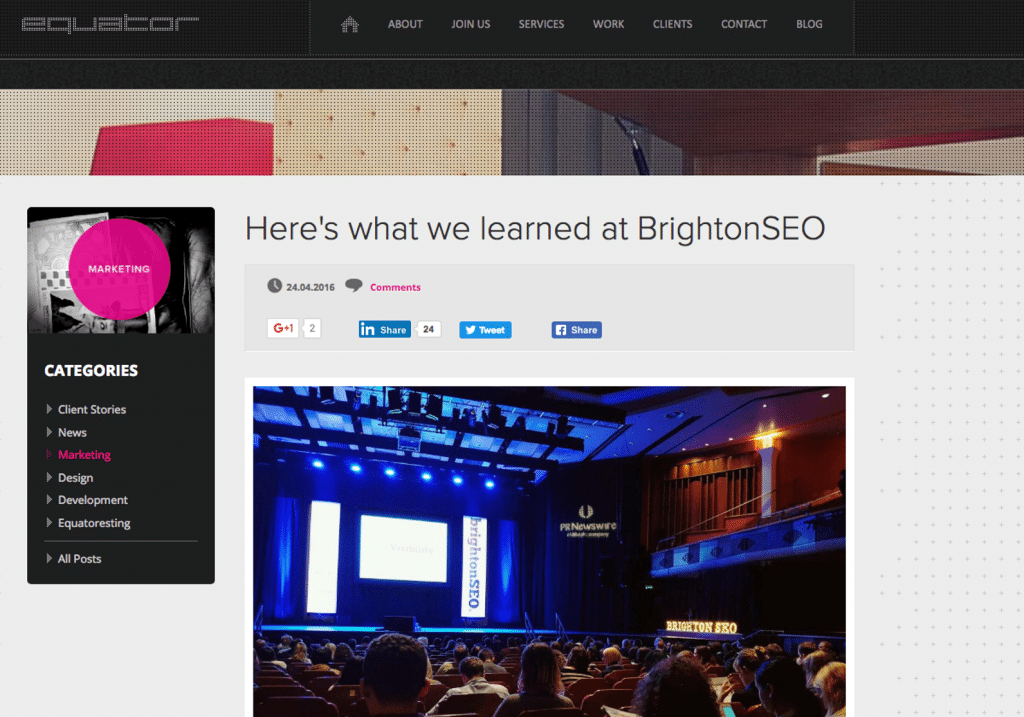Go to the Join Us page
The image size is (1024, 717).
[x=470, y=24]
